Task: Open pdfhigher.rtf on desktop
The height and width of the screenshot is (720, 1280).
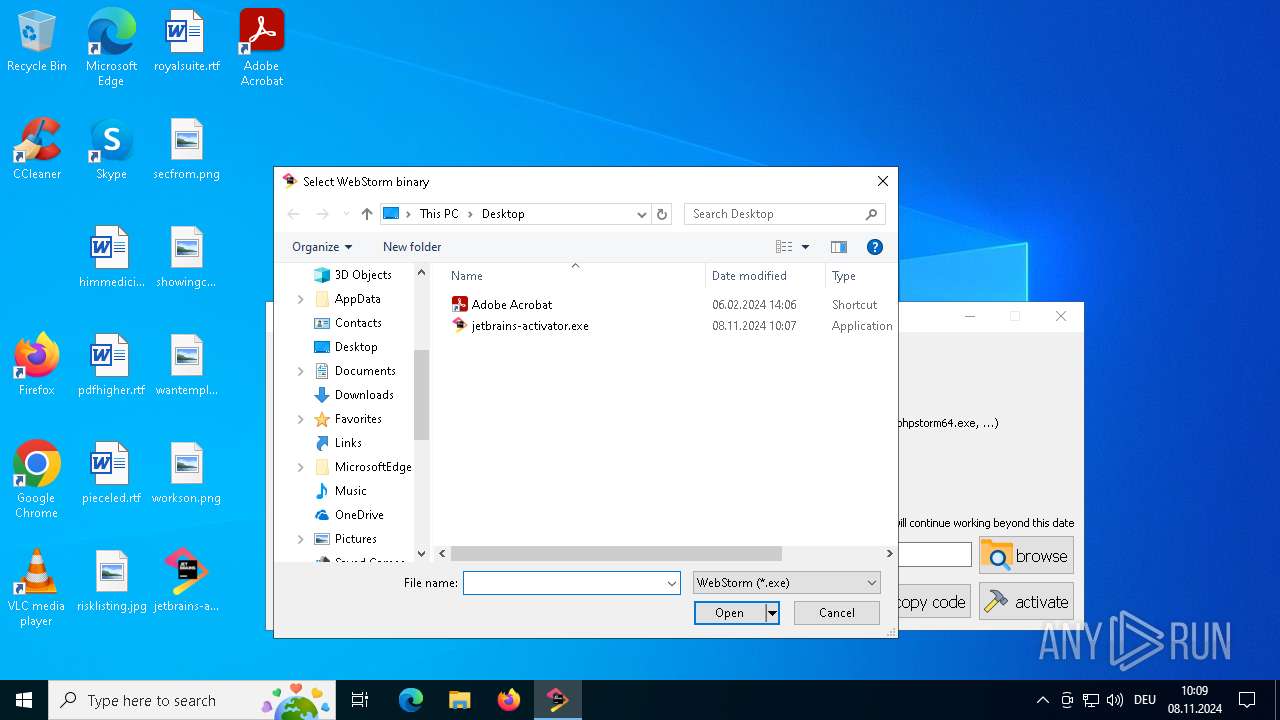Action: (x=111, y=366)
